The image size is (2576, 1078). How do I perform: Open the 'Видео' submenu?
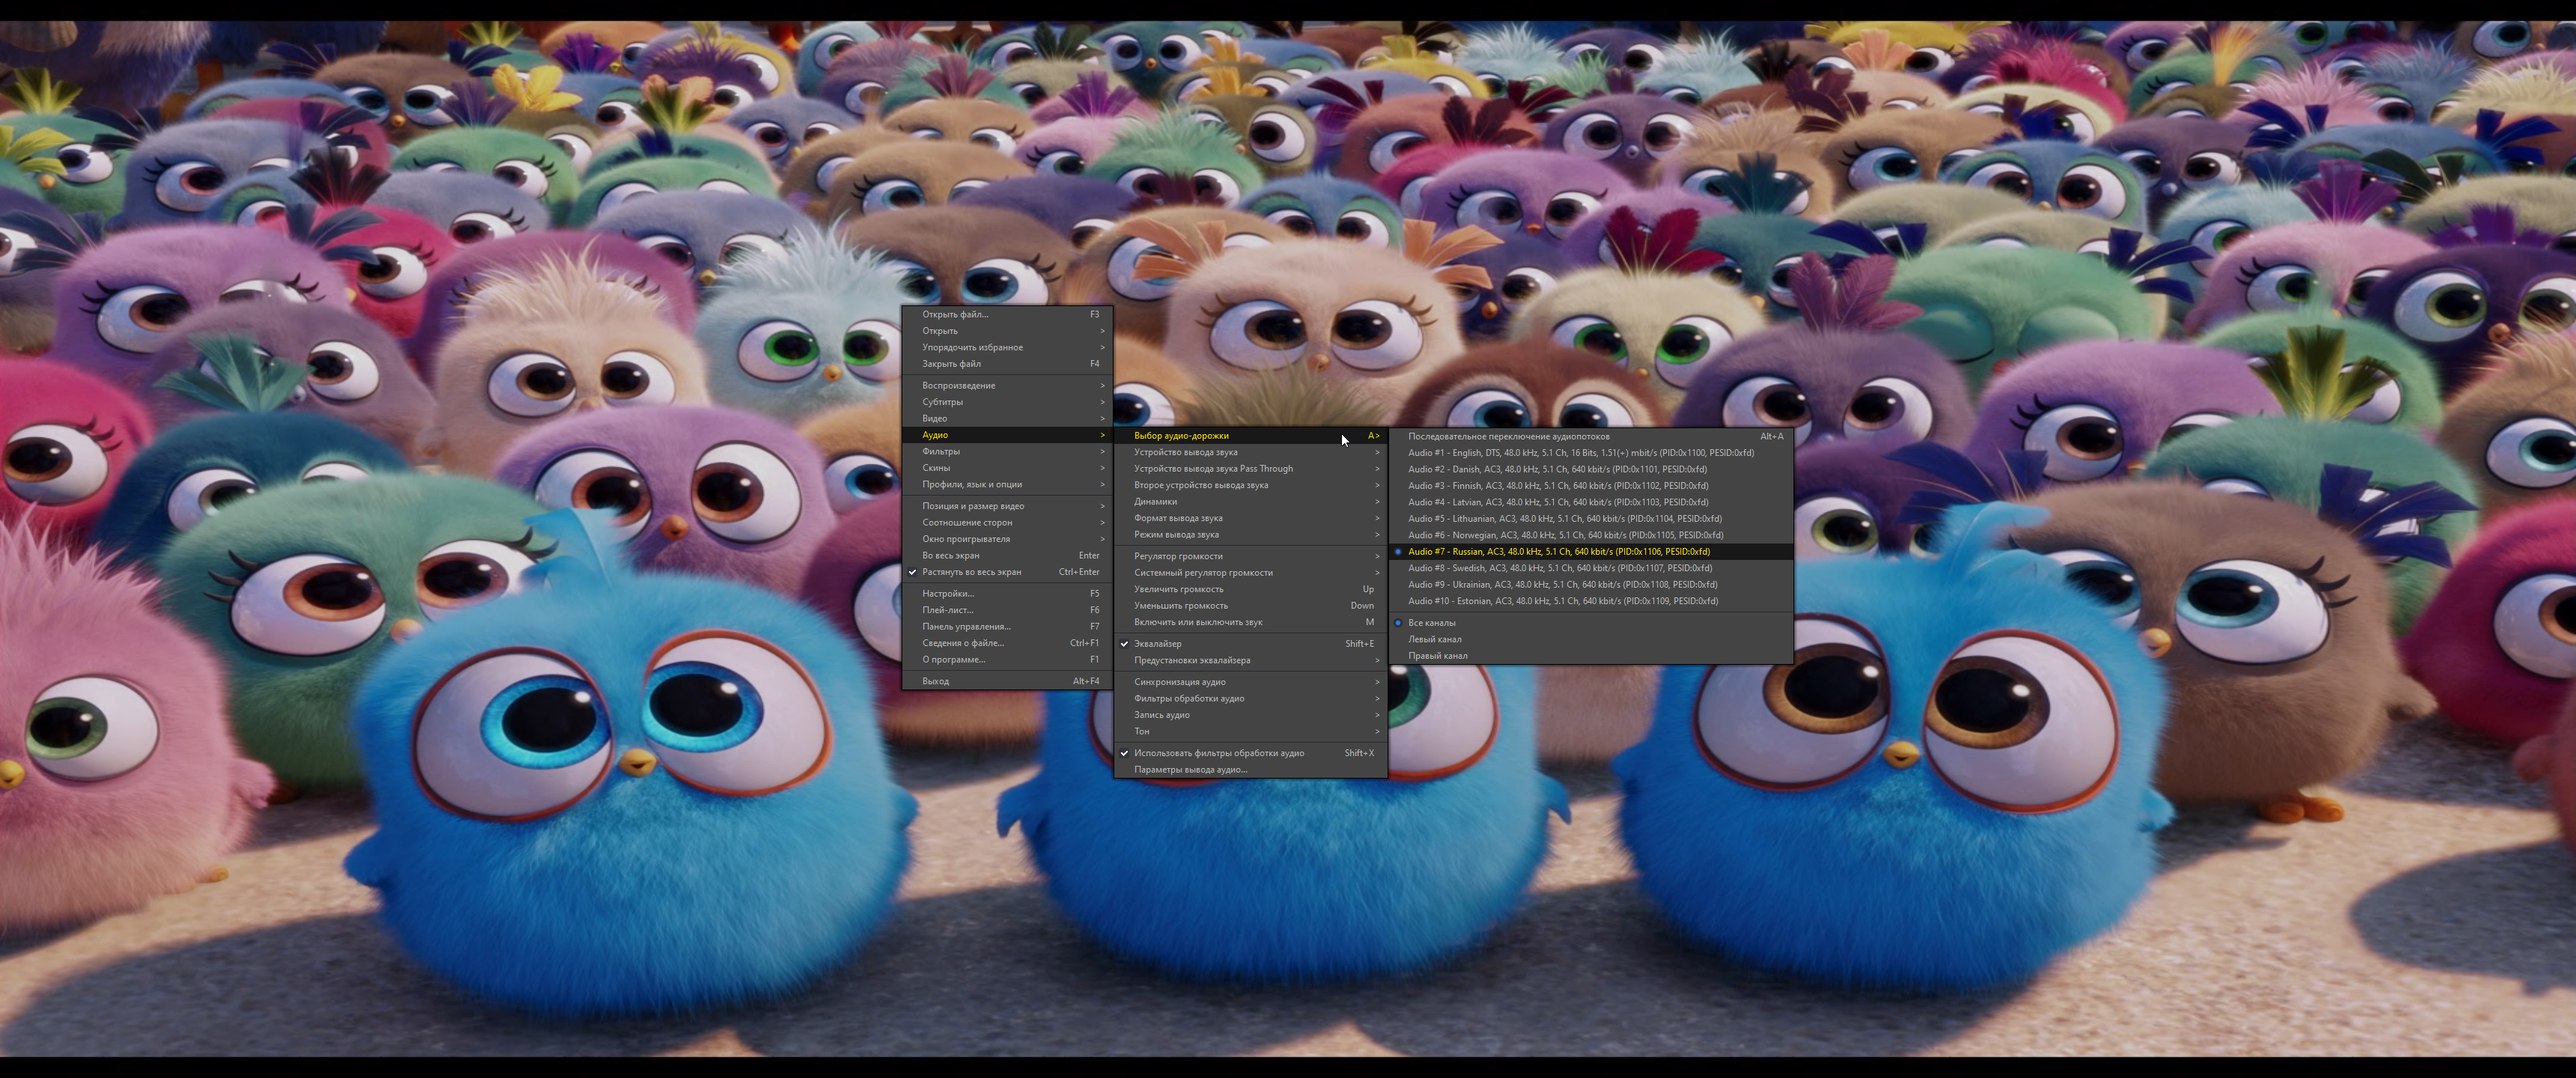click(1008, 418)
